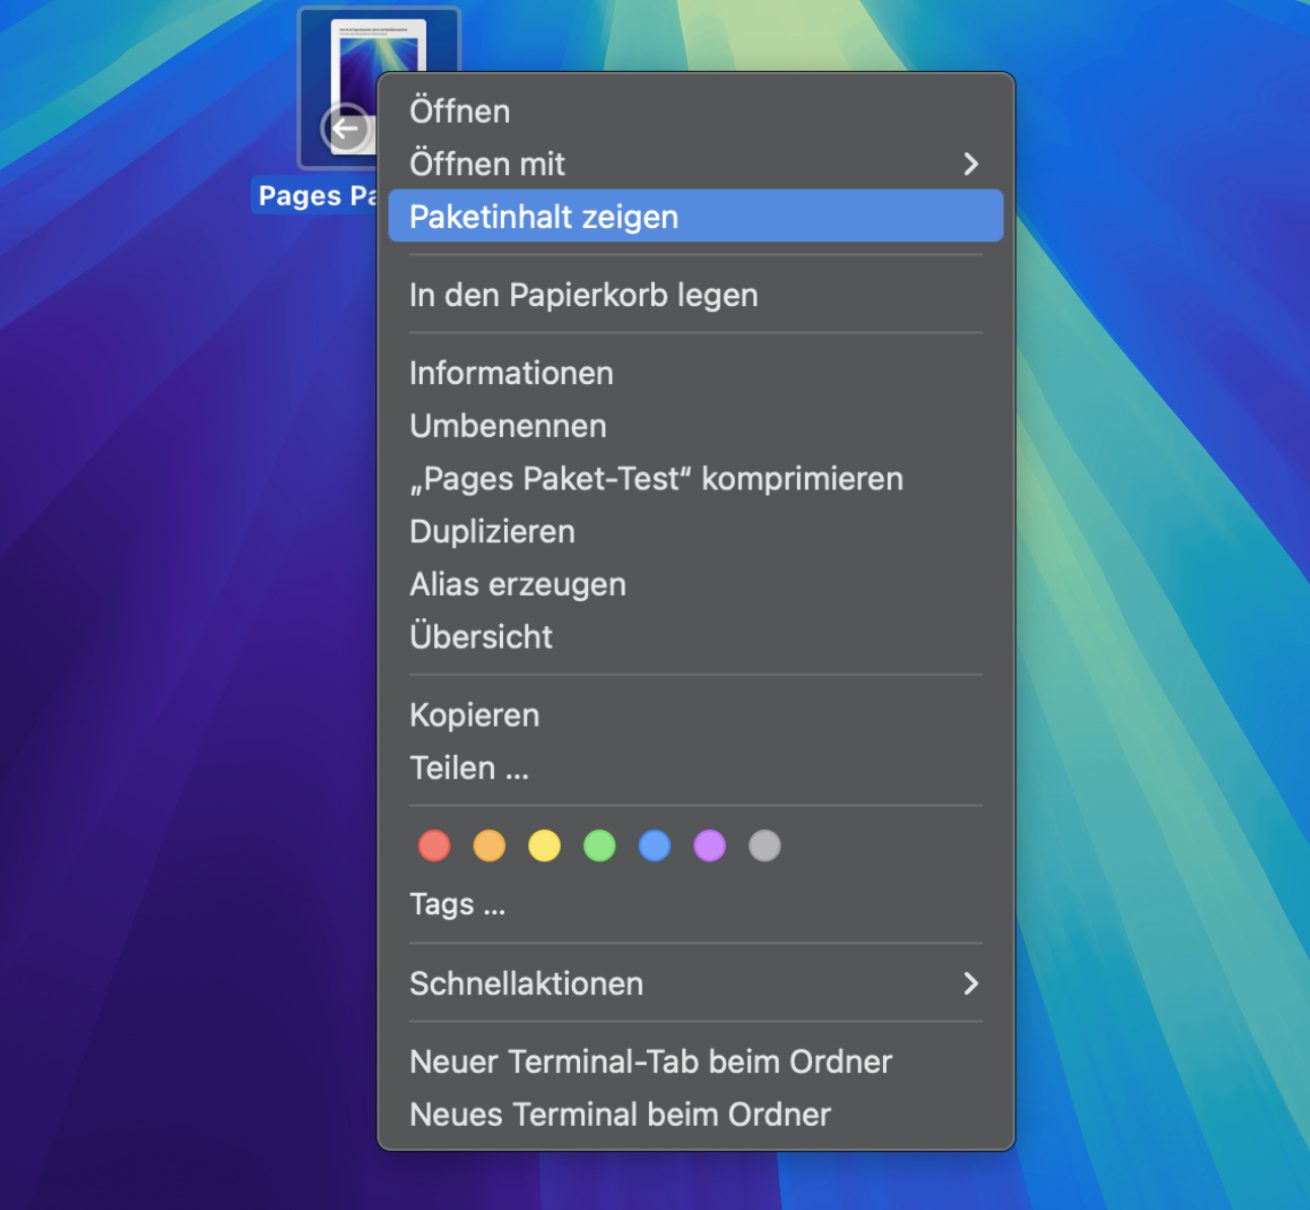Screen dimensions: 1310x1210
Task: Apply the yellow tag color
Action: 544,846
